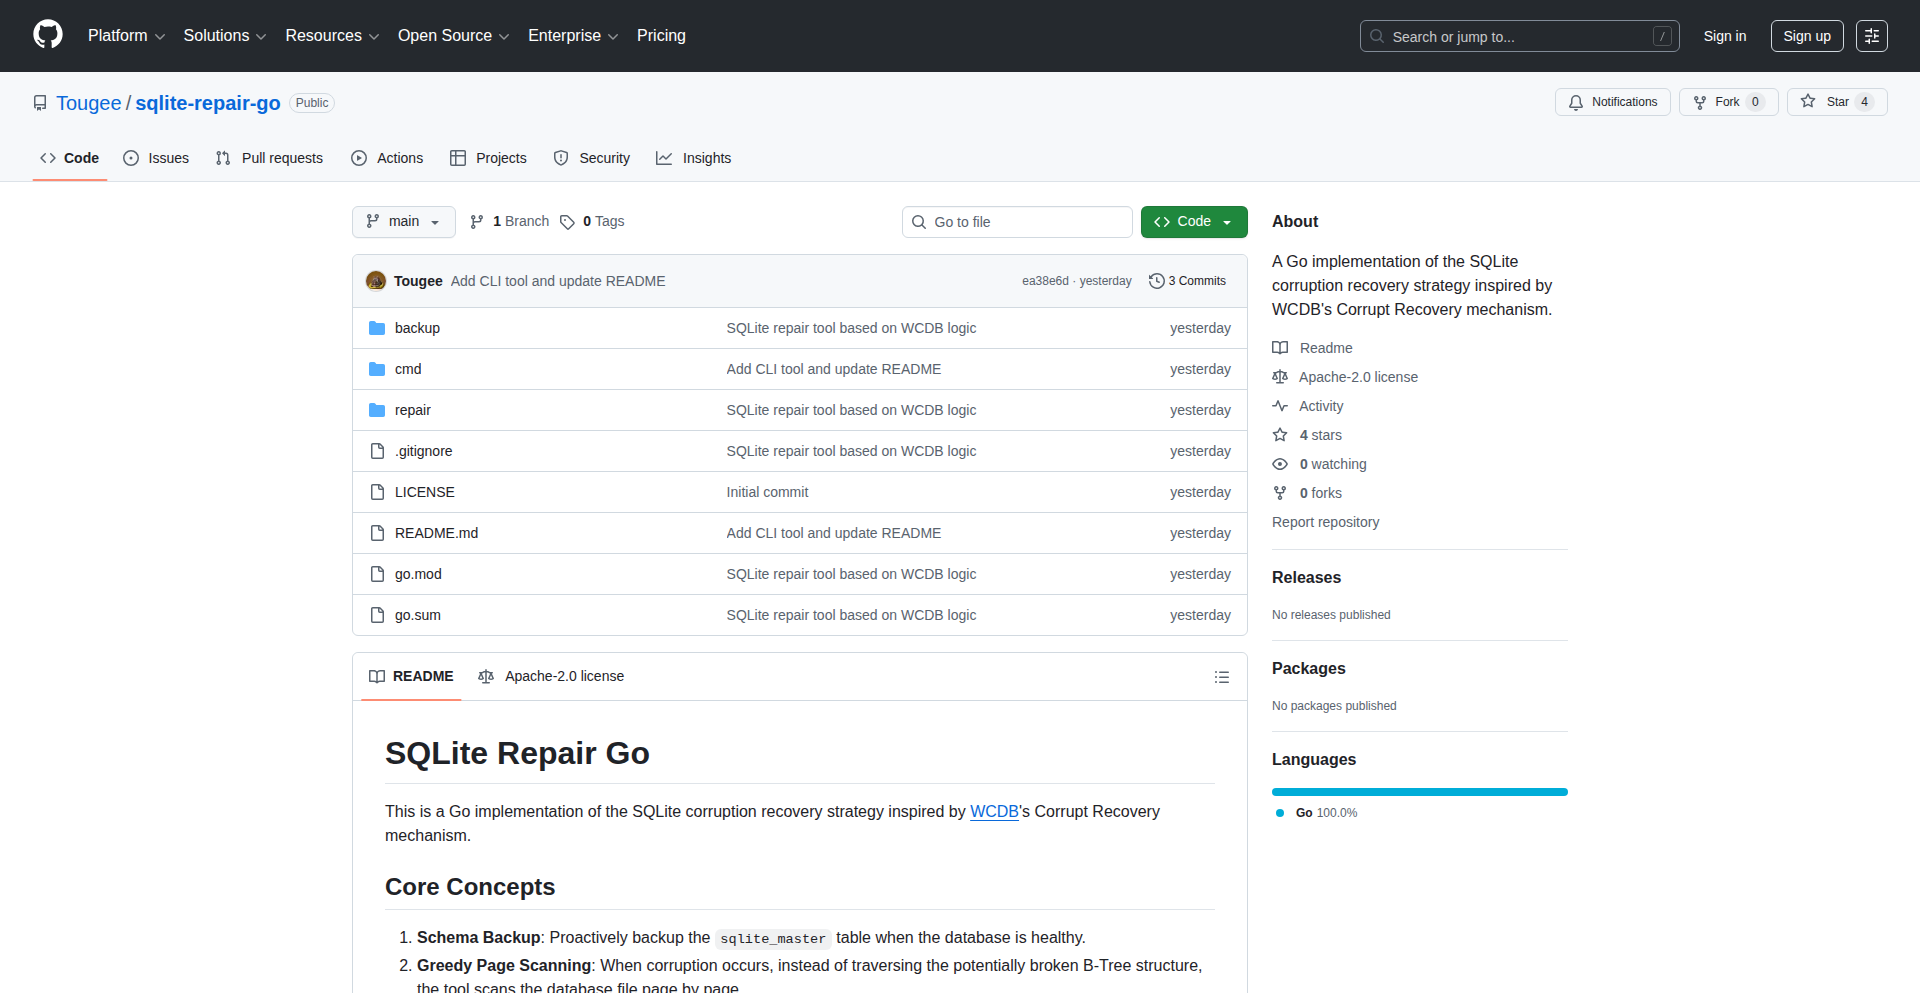The image size is (1920, 993).
Task: Open the README.md file
Action: click(436, 533)
